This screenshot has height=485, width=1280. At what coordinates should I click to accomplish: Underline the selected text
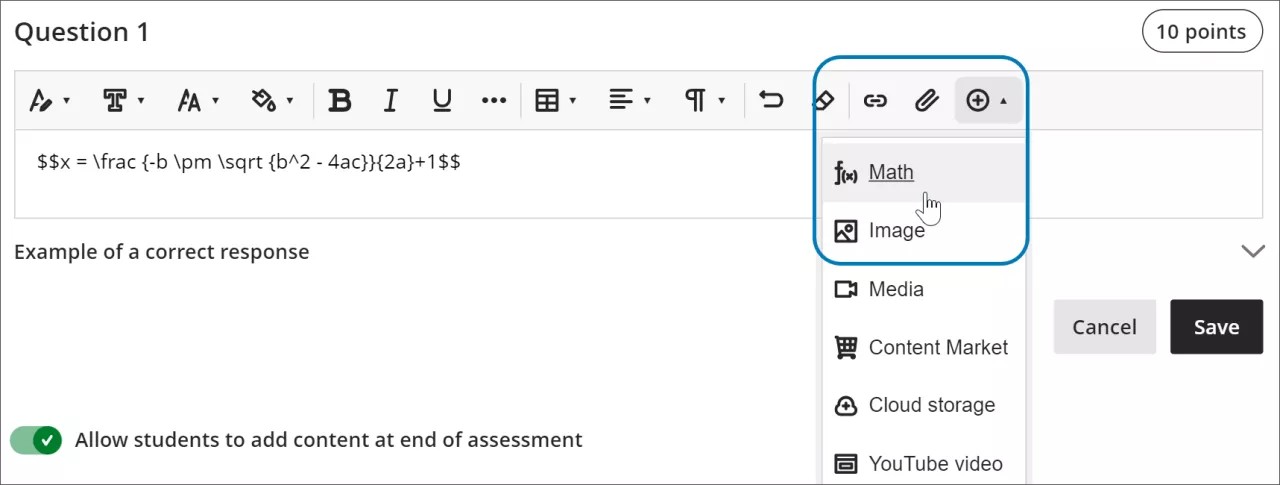tap(441, 100)
